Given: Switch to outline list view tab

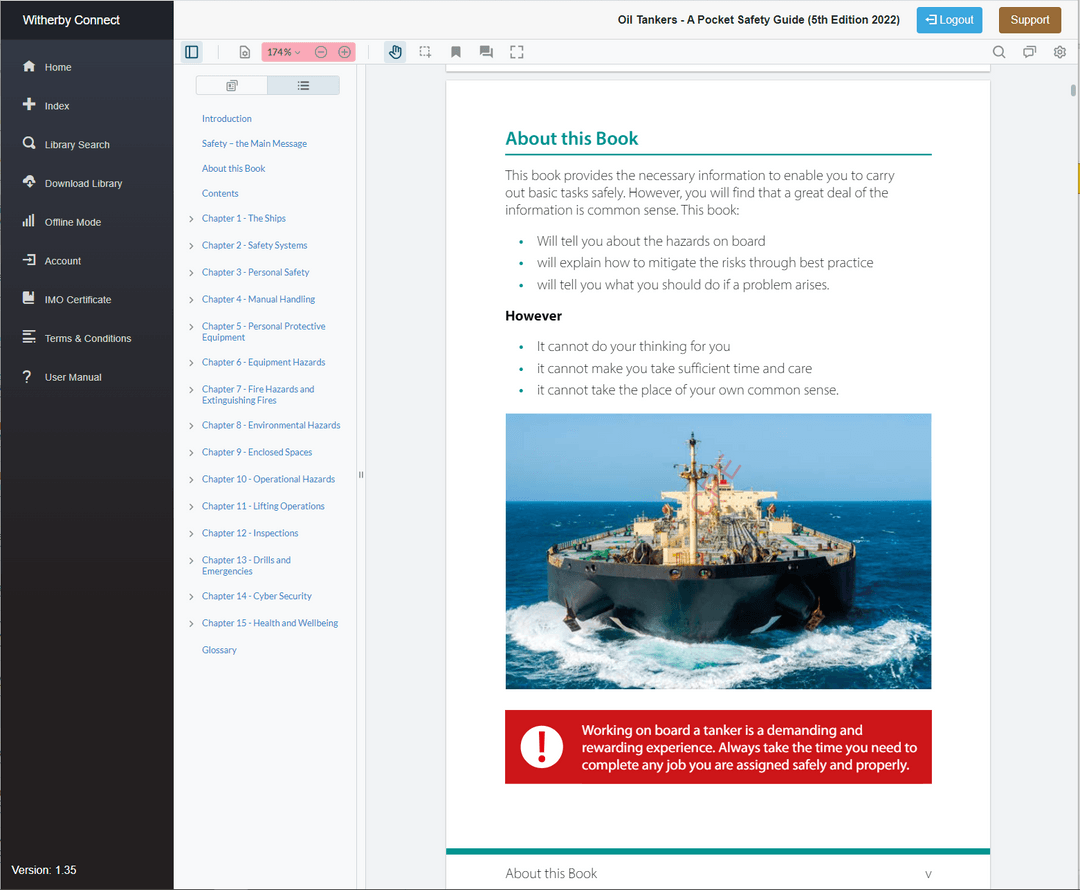Looking at the screenshot, I should click(x=303, y=86).
